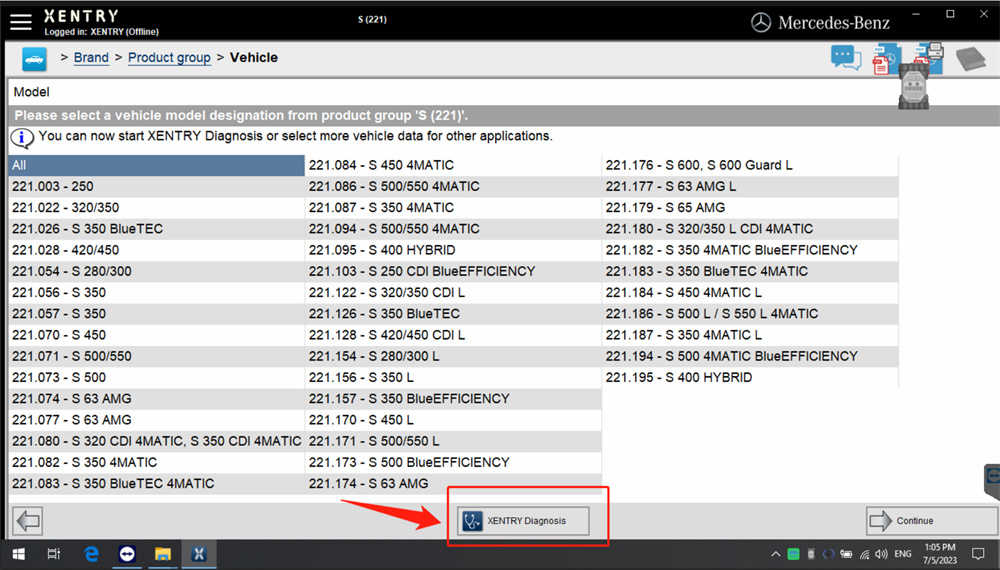1000x570 pixels.
Task: Open the XENTRY hamburger main menu
Action: [x=20, y=20]
